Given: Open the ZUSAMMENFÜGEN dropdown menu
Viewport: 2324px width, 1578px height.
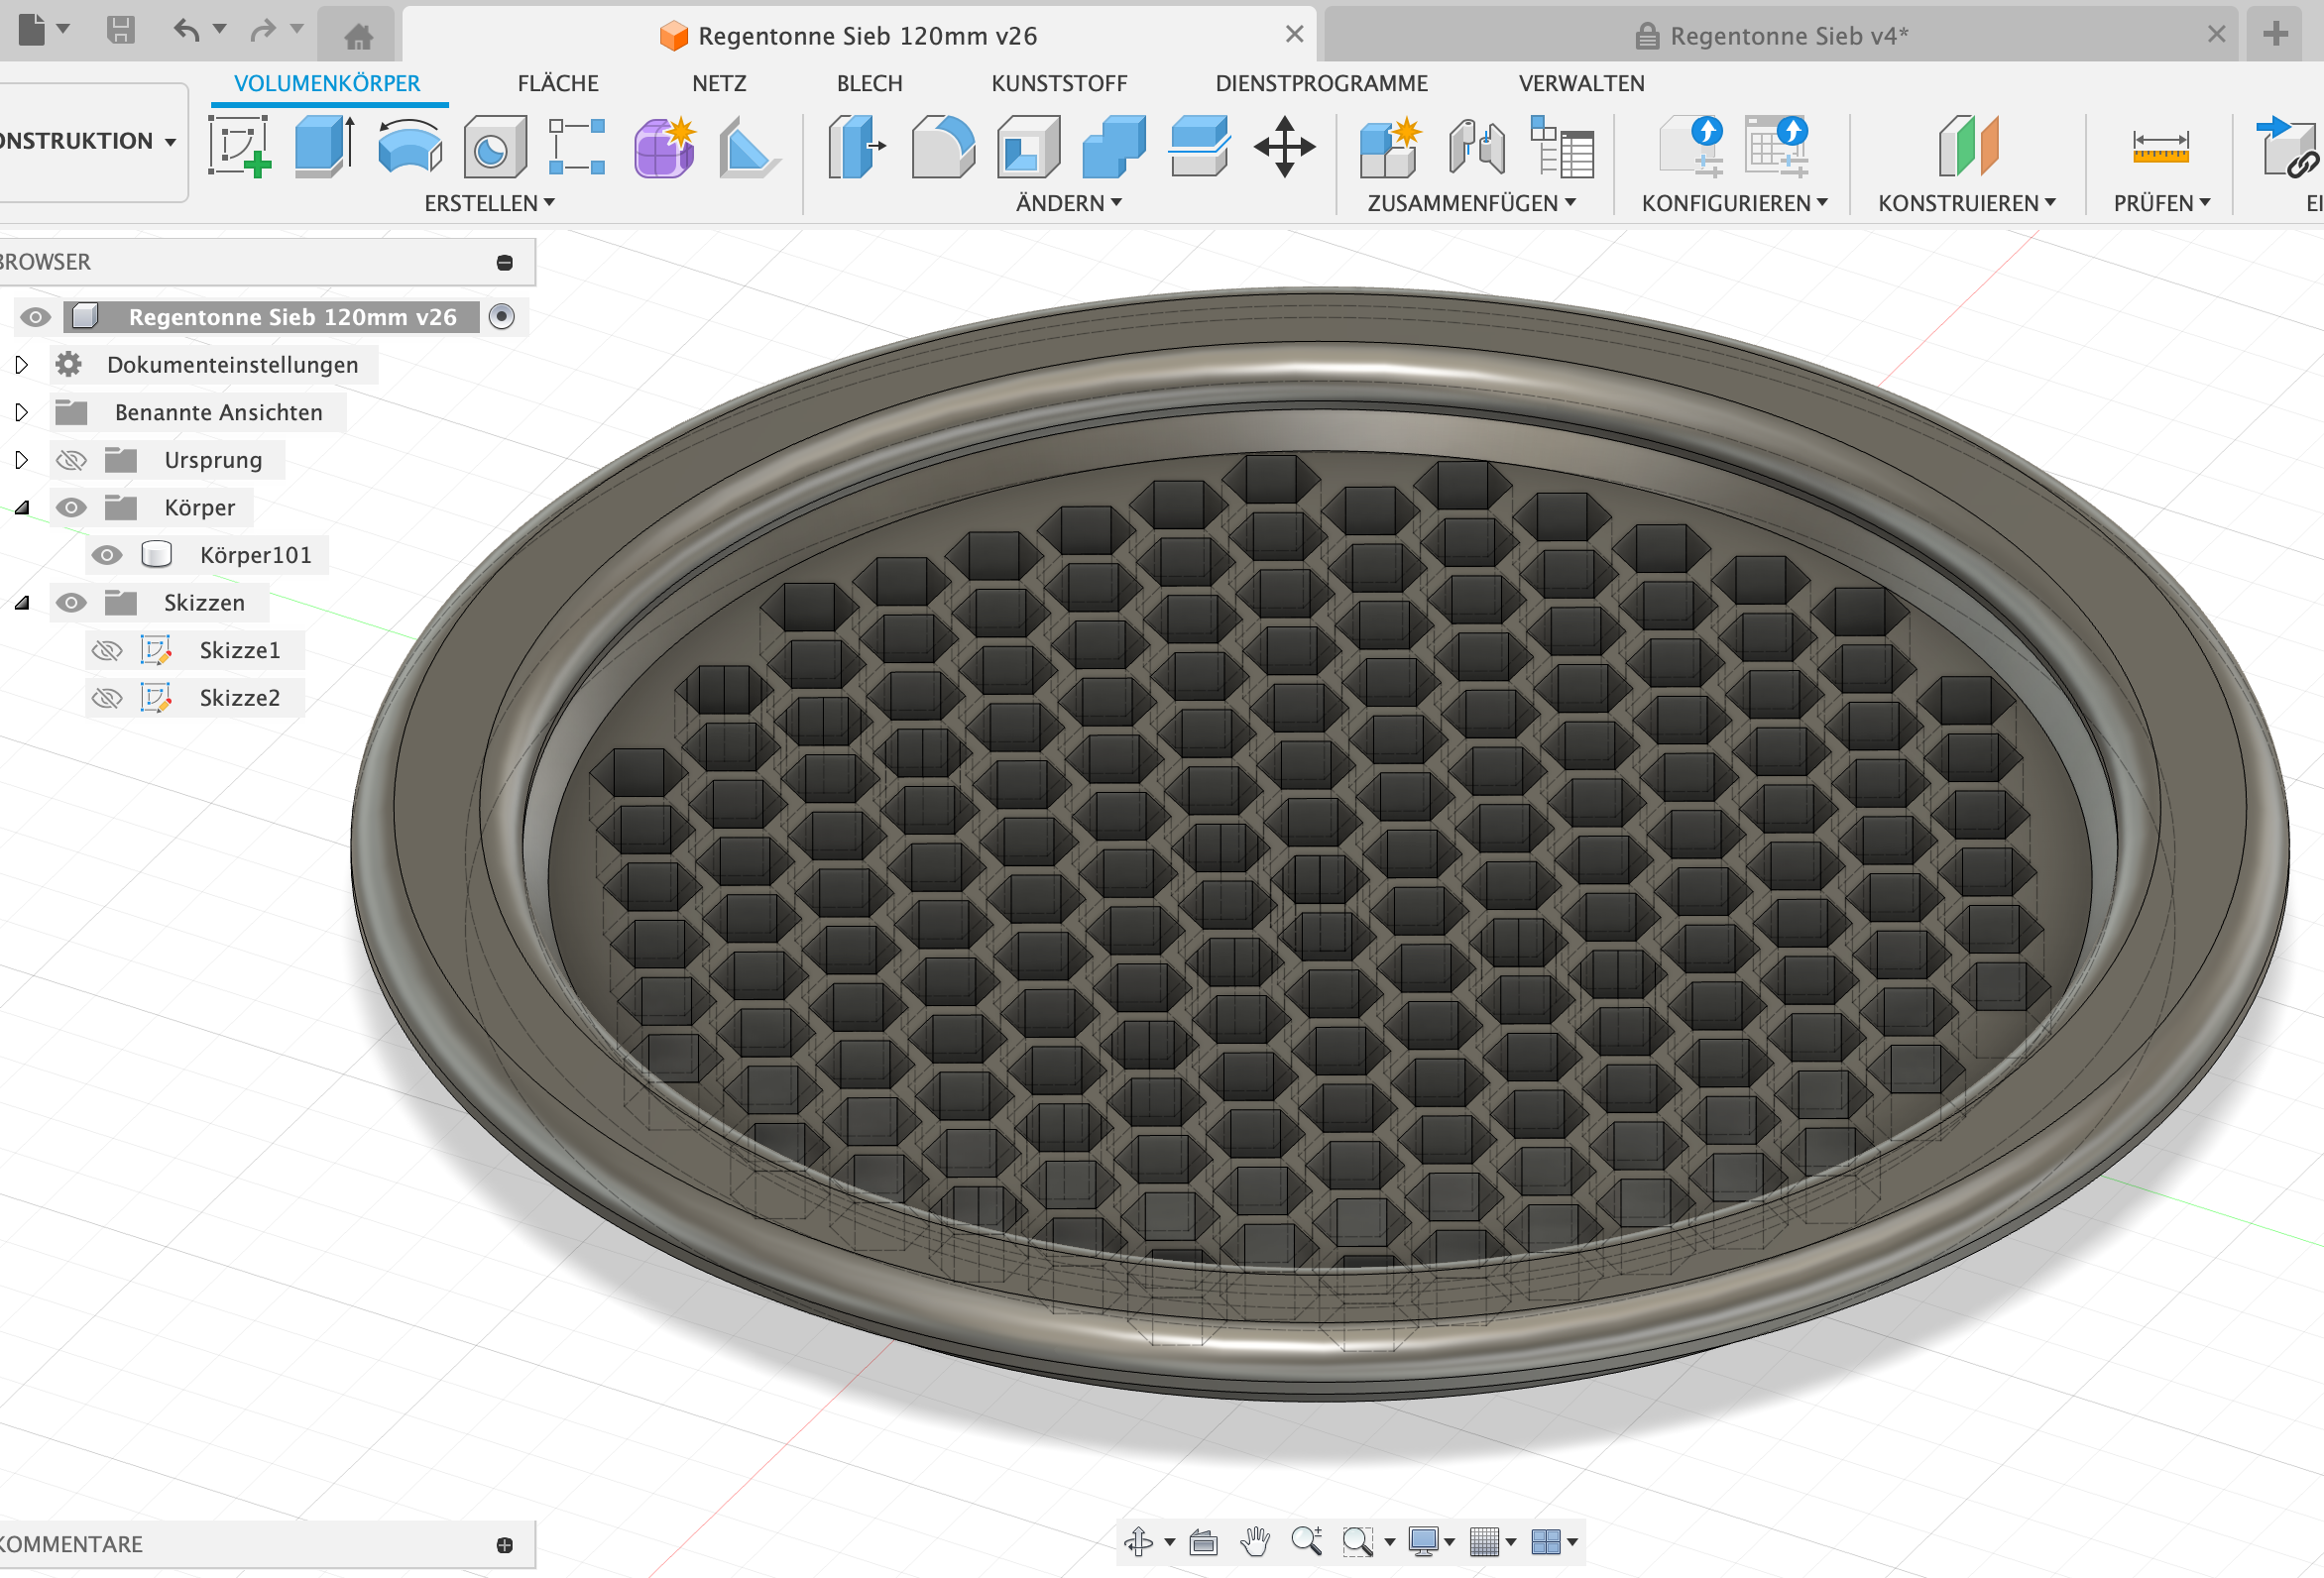Looking at the screenshot, I should 1472,203.
